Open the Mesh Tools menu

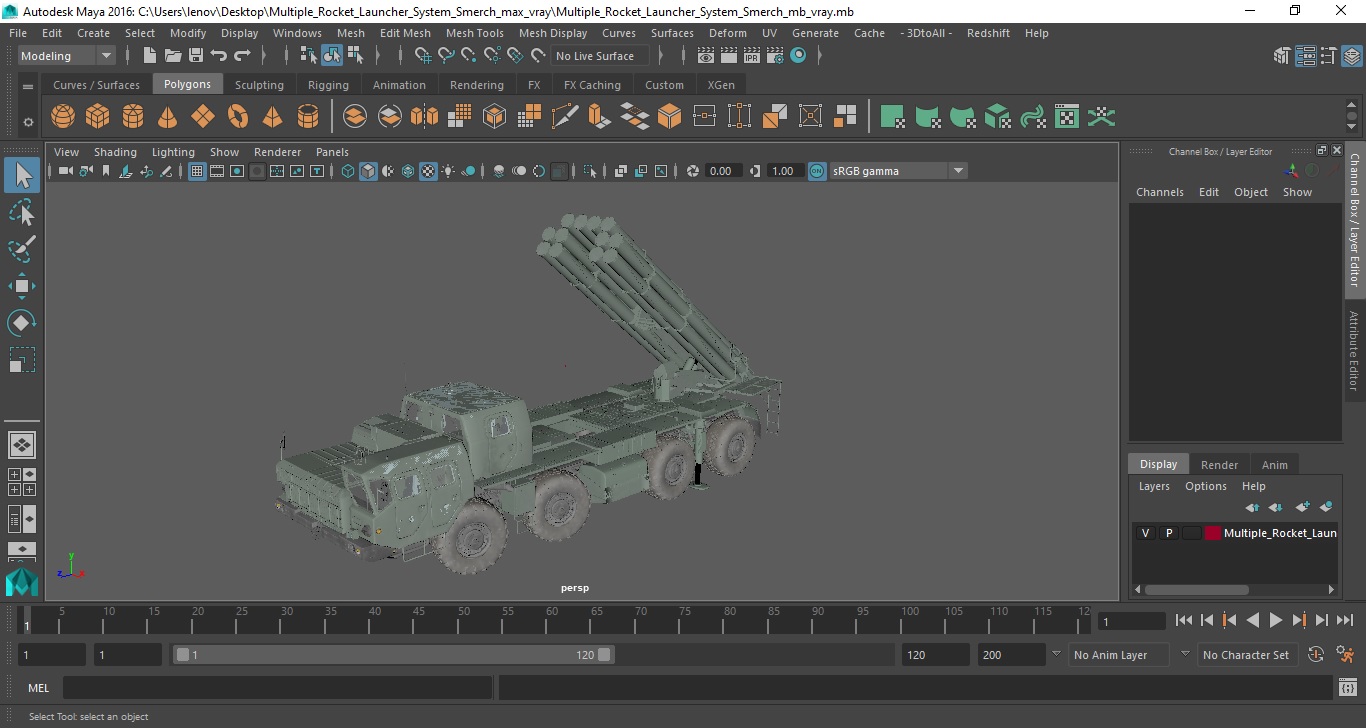[475, 33]
